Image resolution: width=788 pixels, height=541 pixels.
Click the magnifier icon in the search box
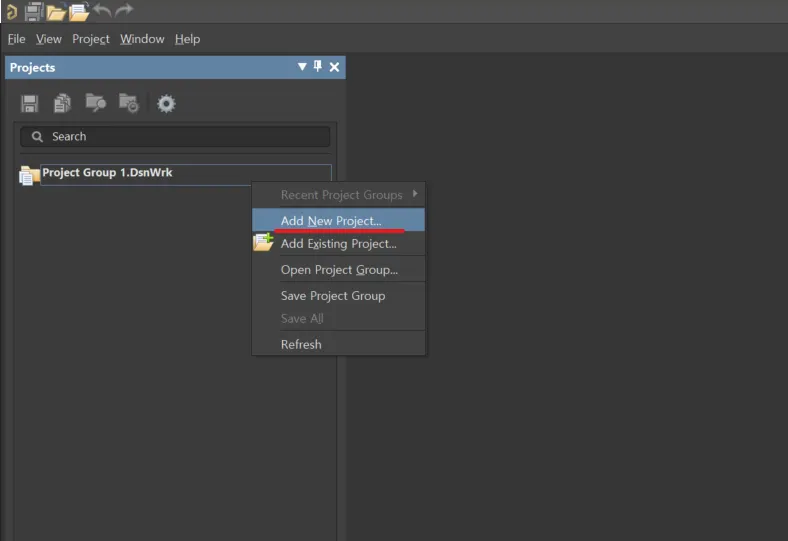pos(37,137)
